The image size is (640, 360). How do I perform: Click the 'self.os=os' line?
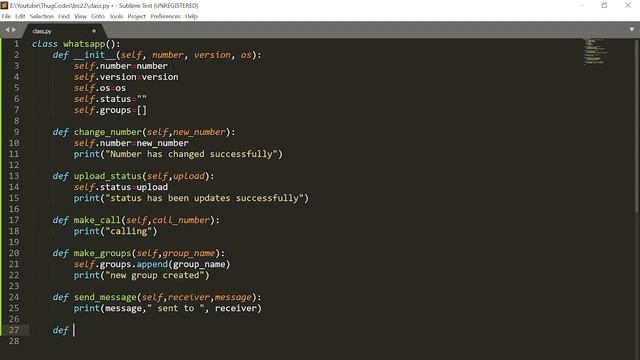tap(100, 88)
